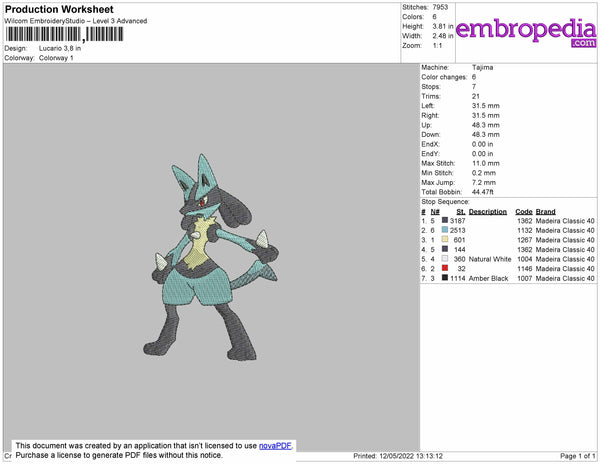Click the Max Stitch value '11.0 mm'
Image resolution: width=600 pixels, height=464 pixels.
click(x=486, y=163)
